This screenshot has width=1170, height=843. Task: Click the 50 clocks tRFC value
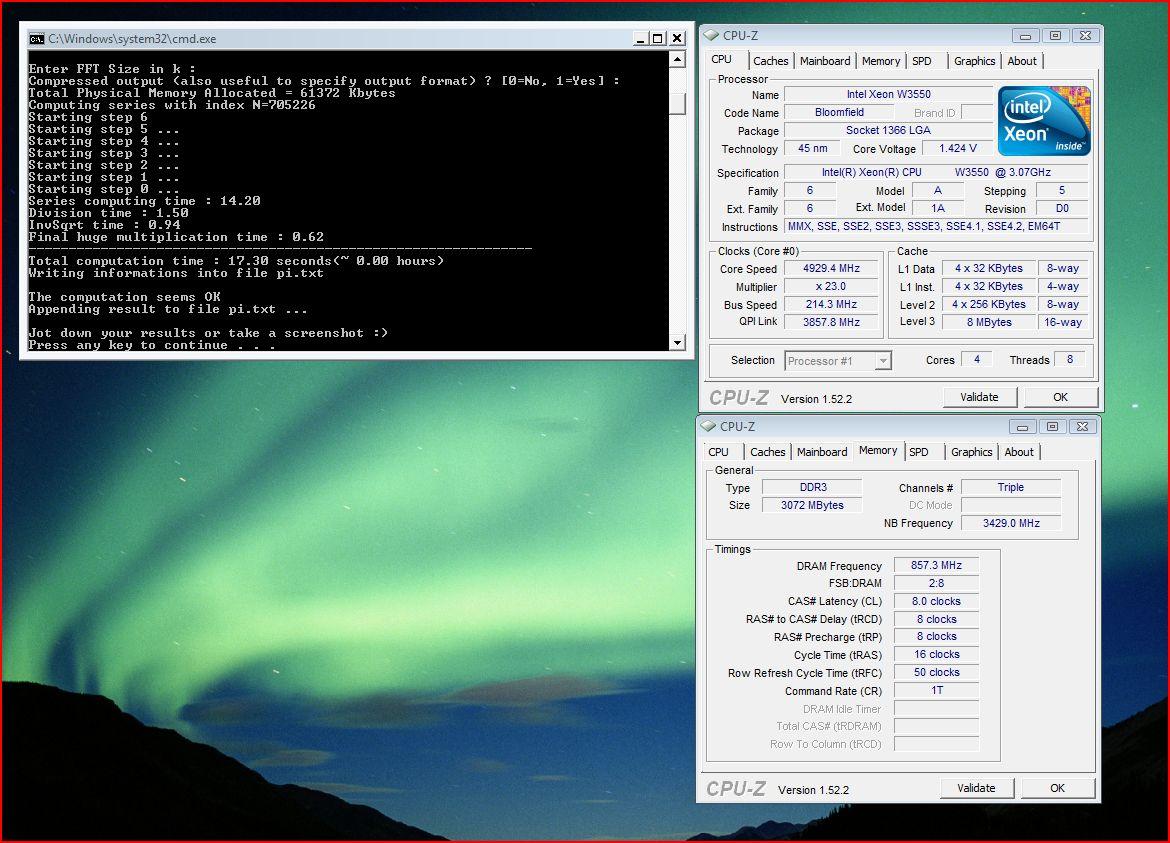tap(936, 672)
